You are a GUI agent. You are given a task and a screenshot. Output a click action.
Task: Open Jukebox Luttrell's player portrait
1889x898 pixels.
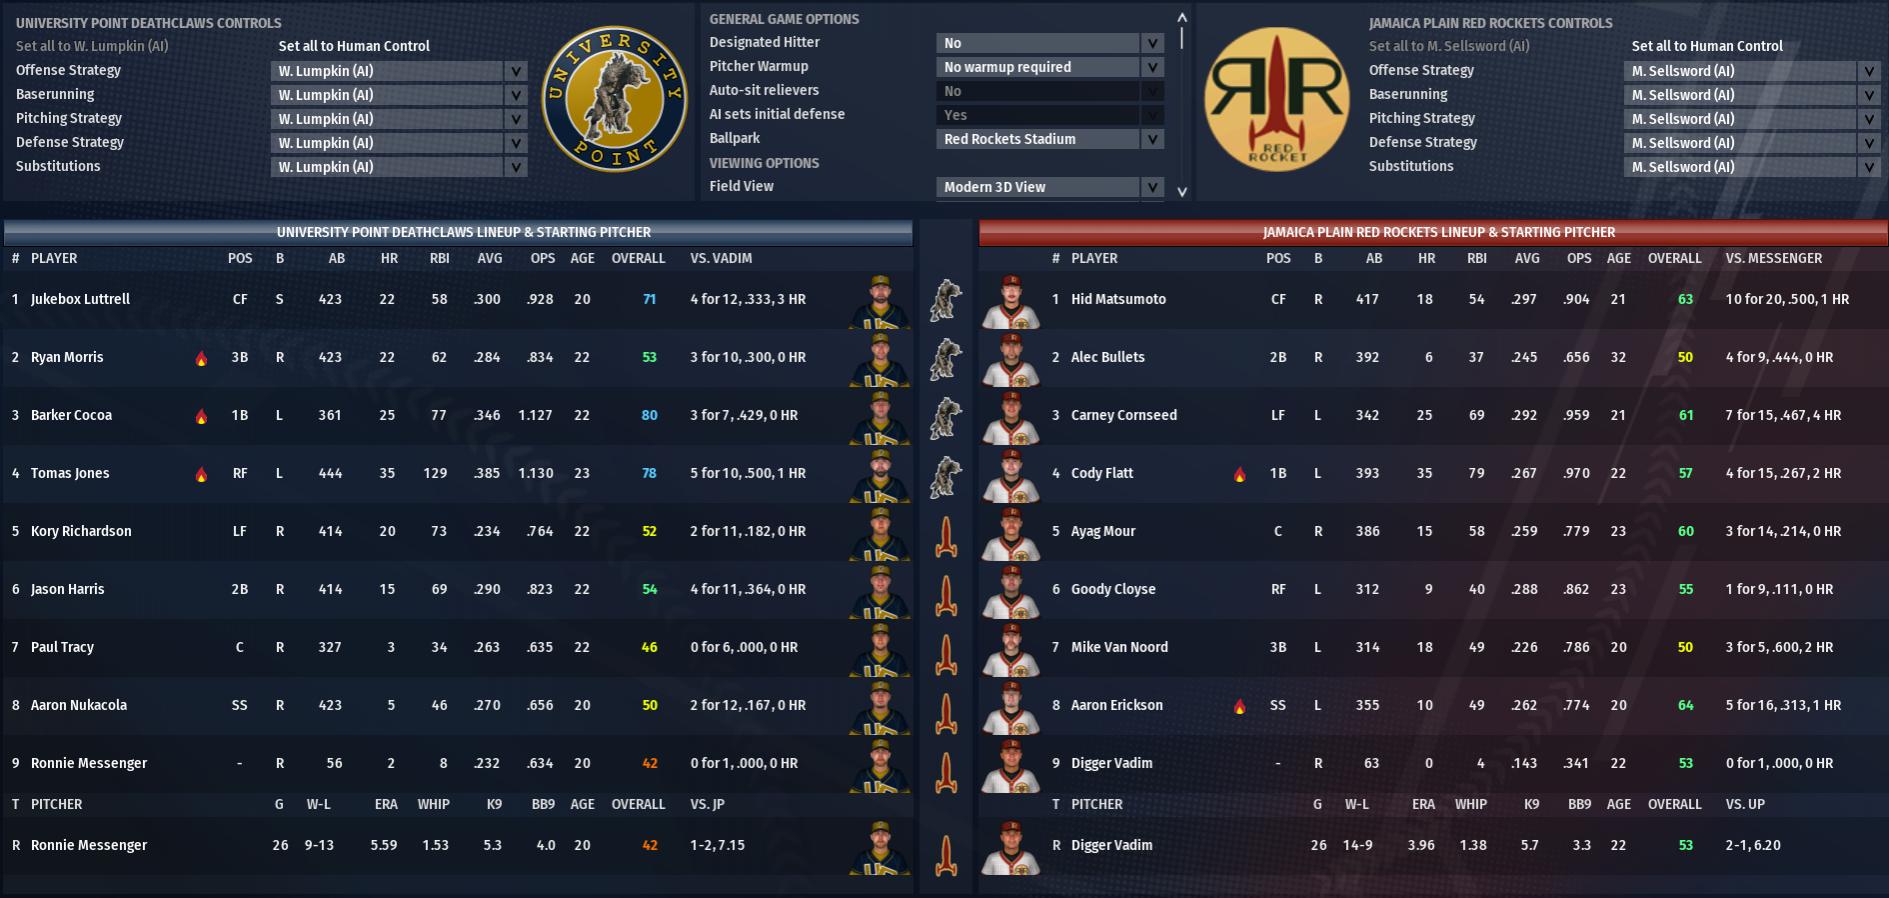[x=880, y=300]
